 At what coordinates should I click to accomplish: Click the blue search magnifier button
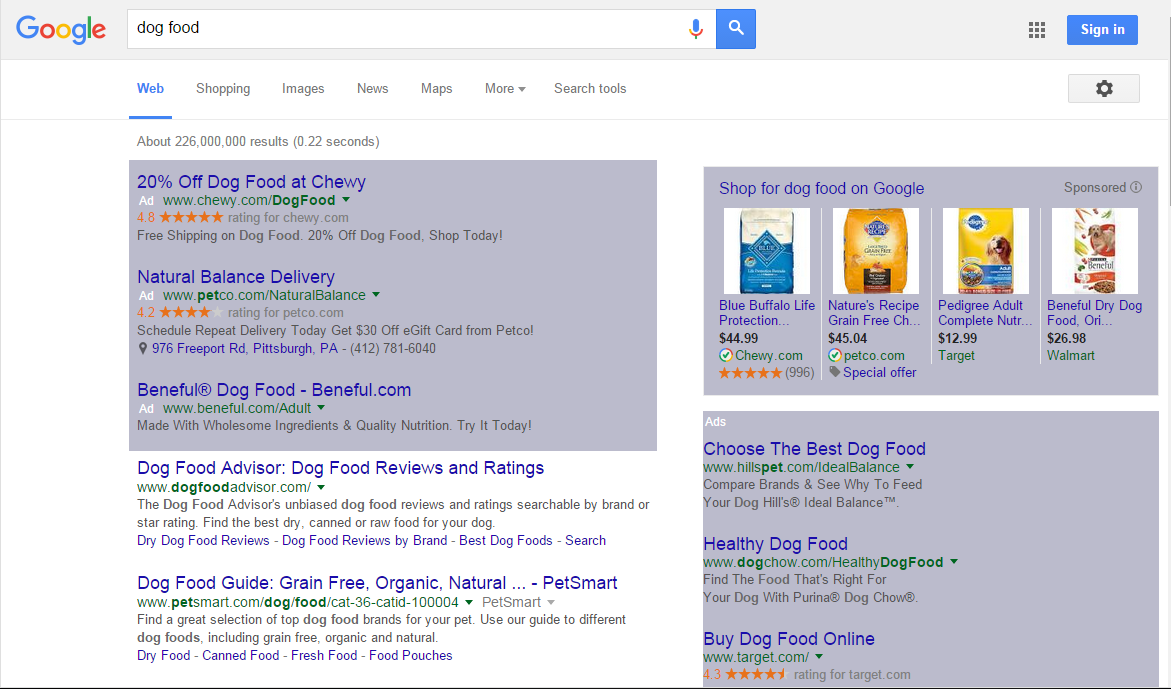pos(736,29)
